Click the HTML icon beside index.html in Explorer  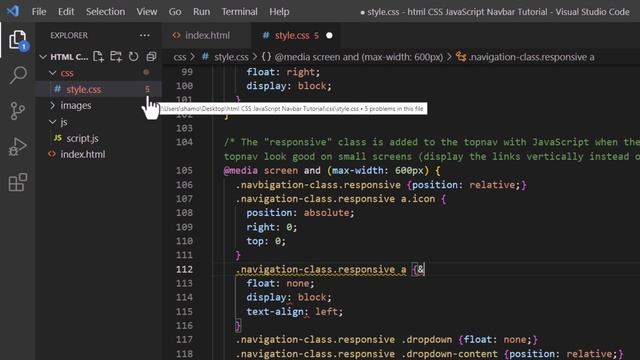[x=52, y=154]
